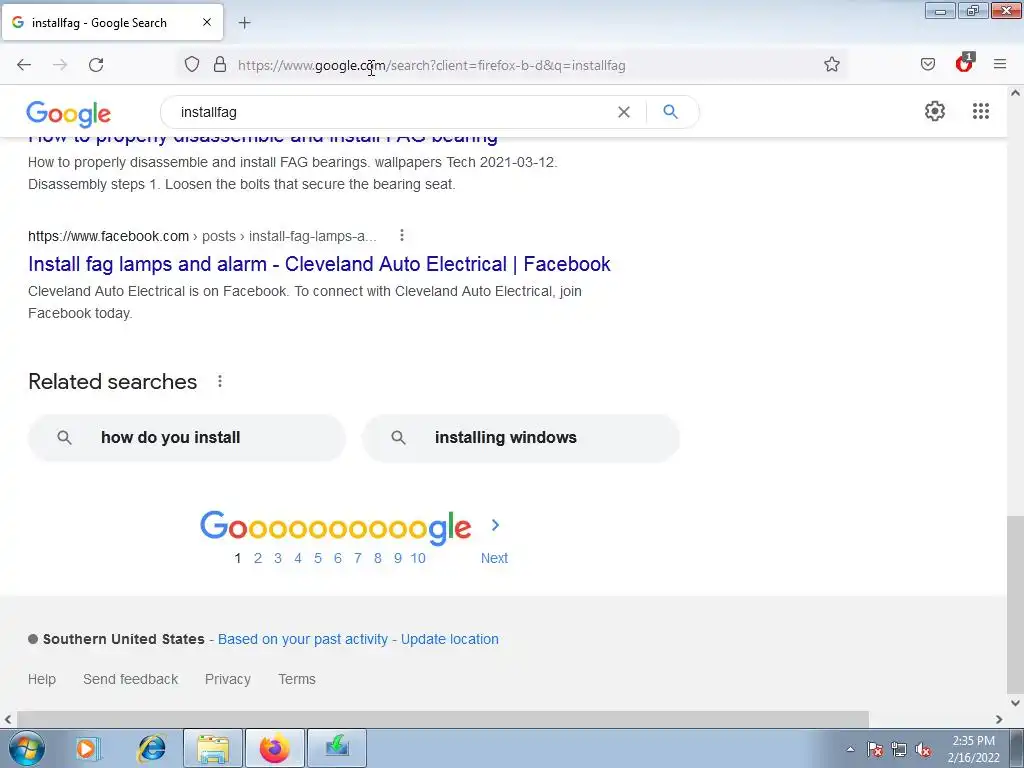Go to results page 10
The height and width of the screenshot is (768, 1024).
[x=418, y=558]
